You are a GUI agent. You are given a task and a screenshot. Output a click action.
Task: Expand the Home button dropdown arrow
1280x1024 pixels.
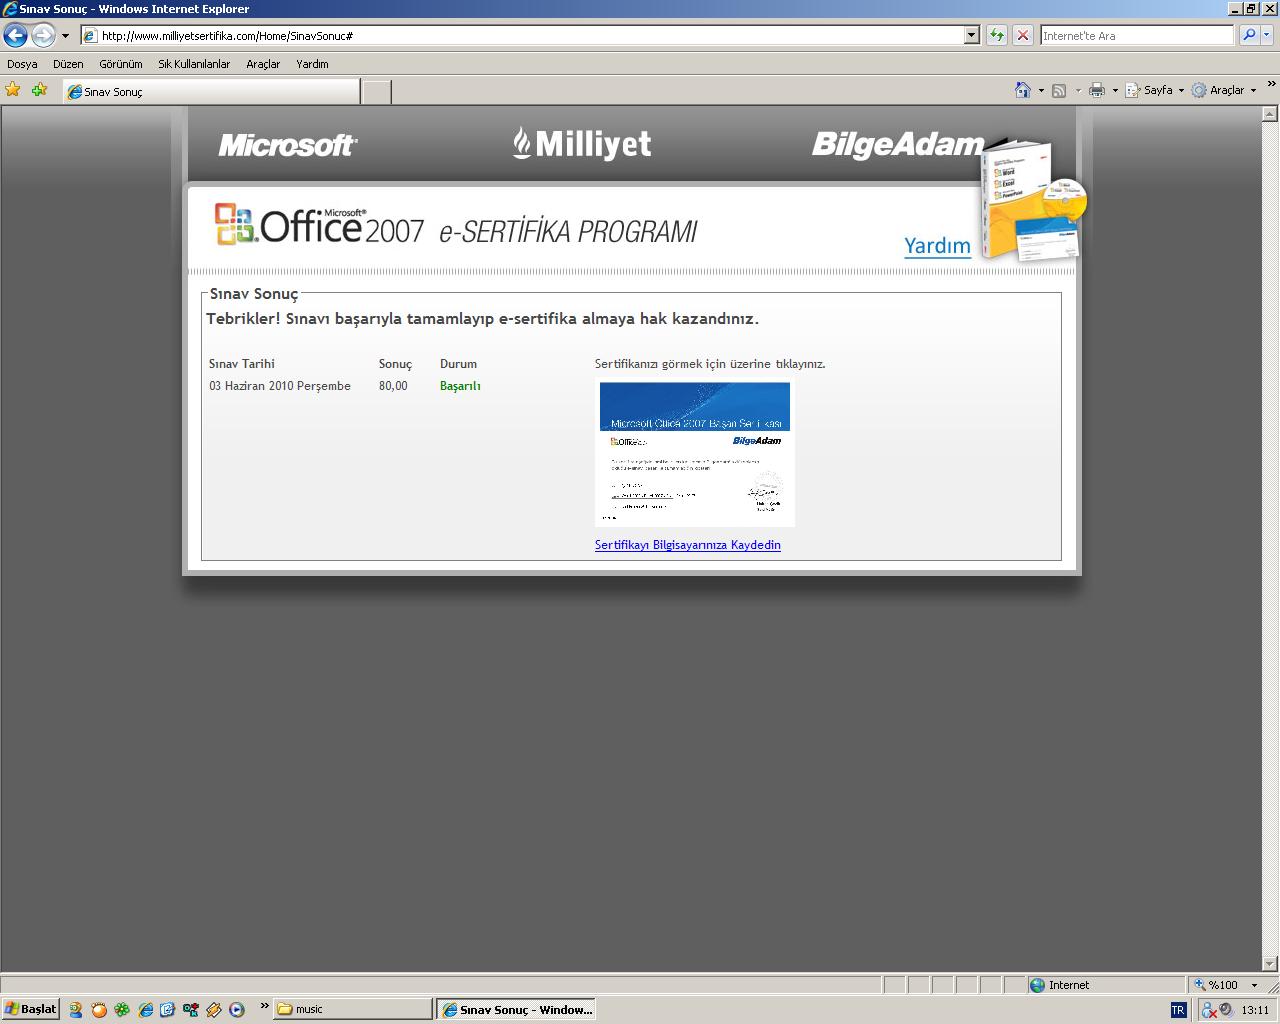1041,90
